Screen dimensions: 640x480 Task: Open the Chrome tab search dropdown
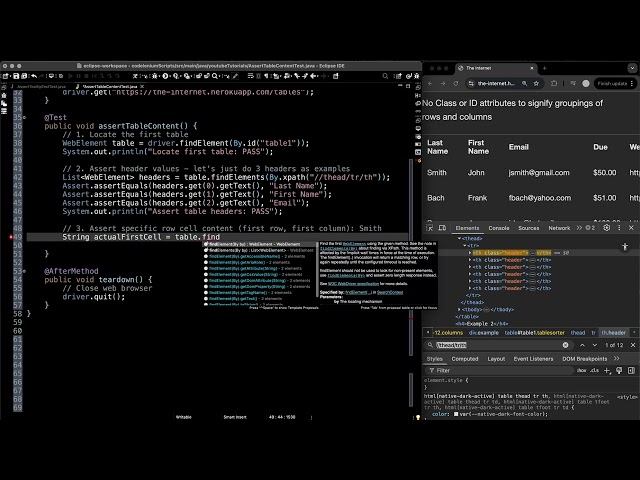632,68
